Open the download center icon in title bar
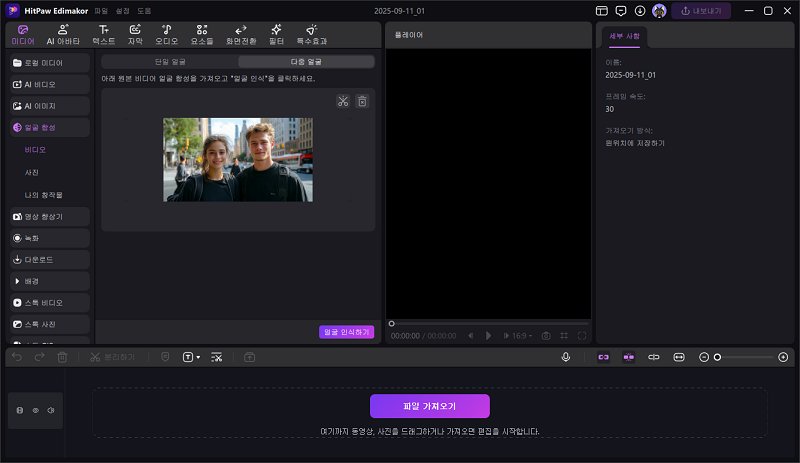Image resolution: width=800 pixels, height=463 pixels. (x=640, y=11)
